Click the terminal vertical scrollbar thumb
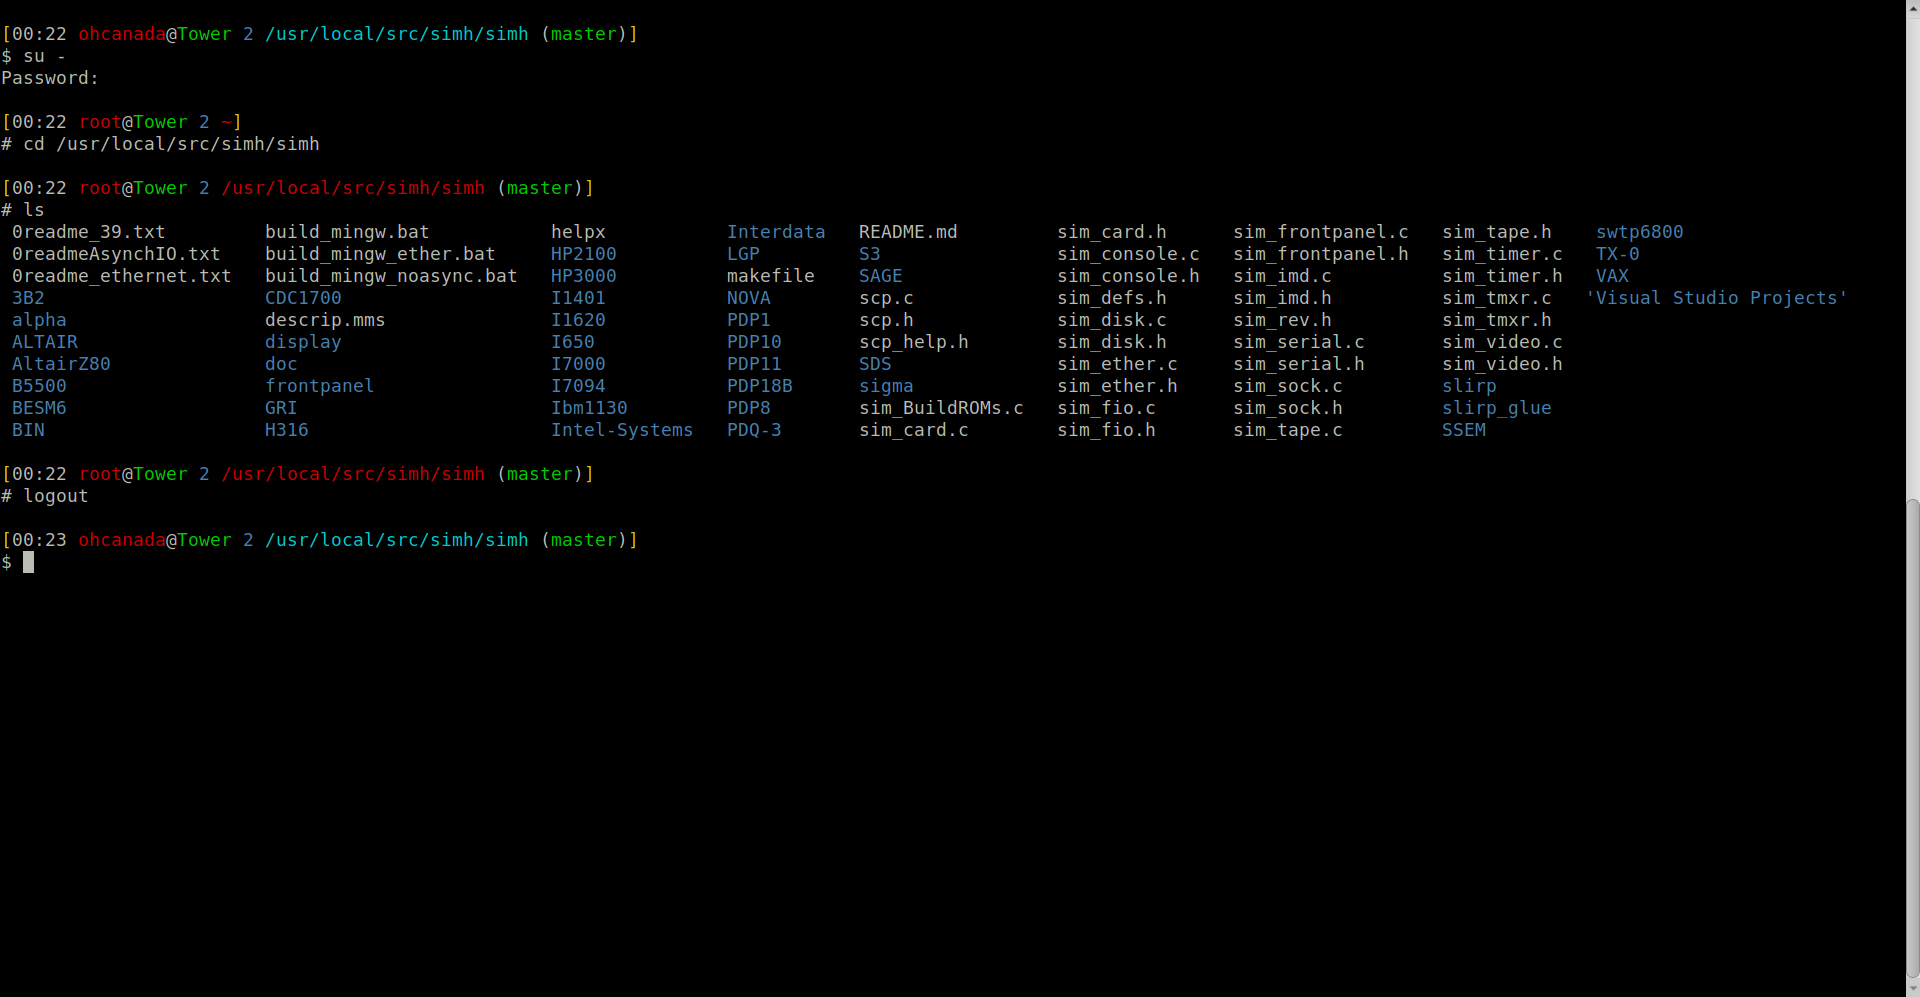1920x997 pixels. coord(1912,737)
